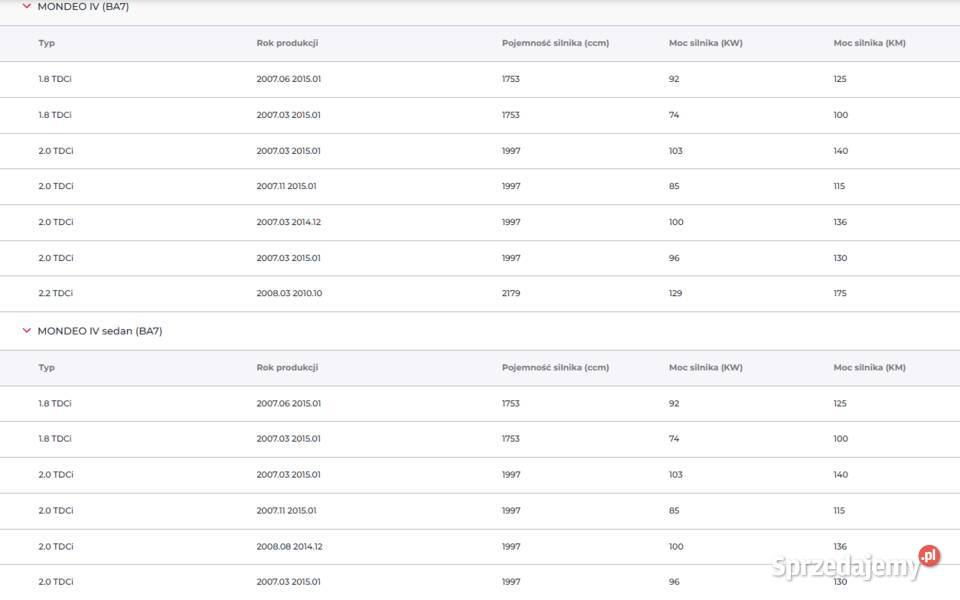Click '103' KW value in the sedan table

(x=675, y=474)
